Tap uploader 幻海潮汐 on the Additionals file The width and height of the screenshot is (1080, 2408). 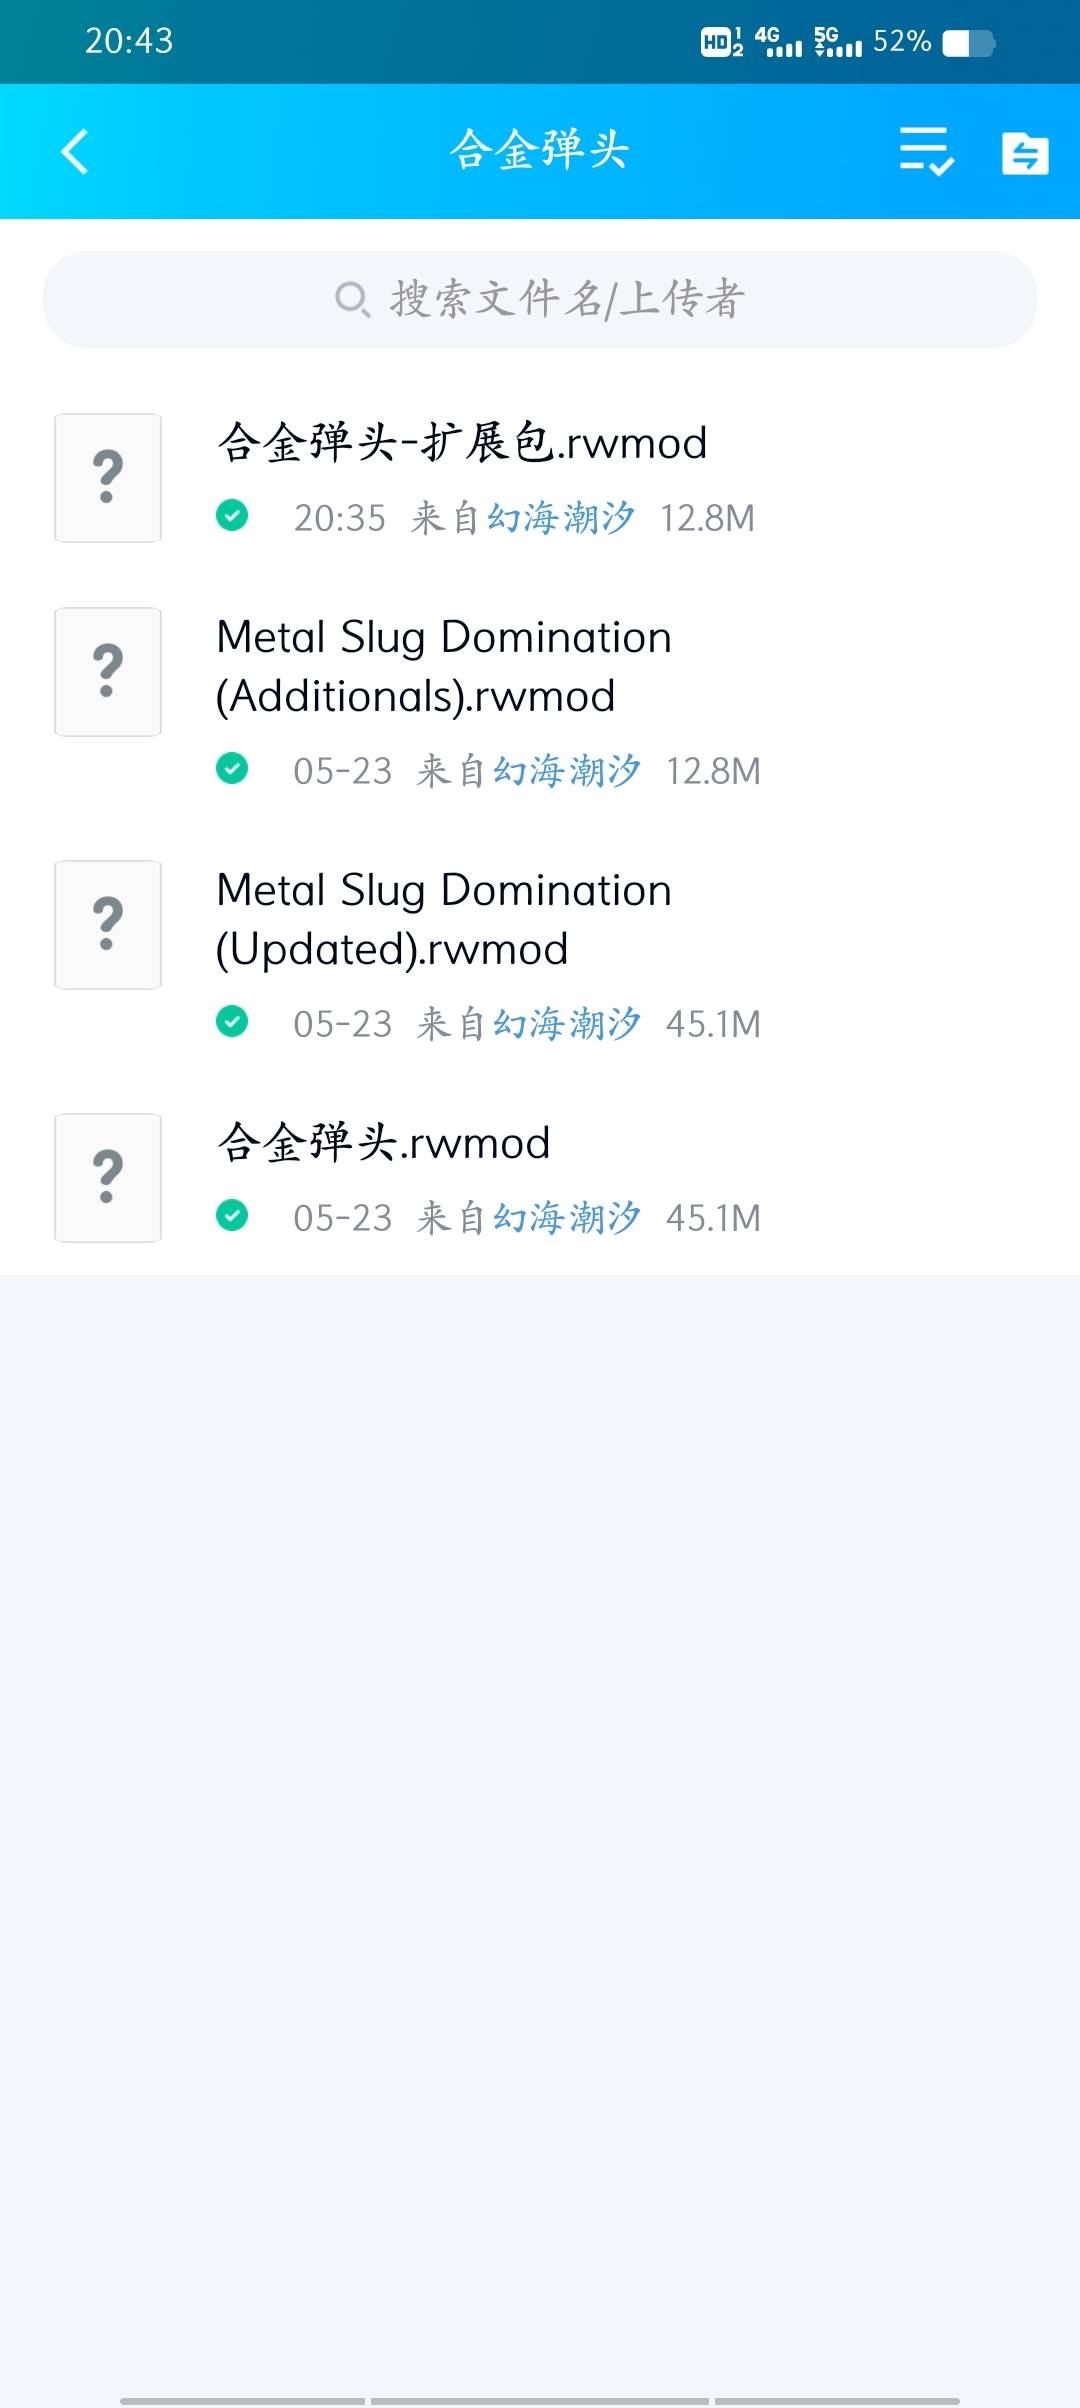tap(567, 771)
